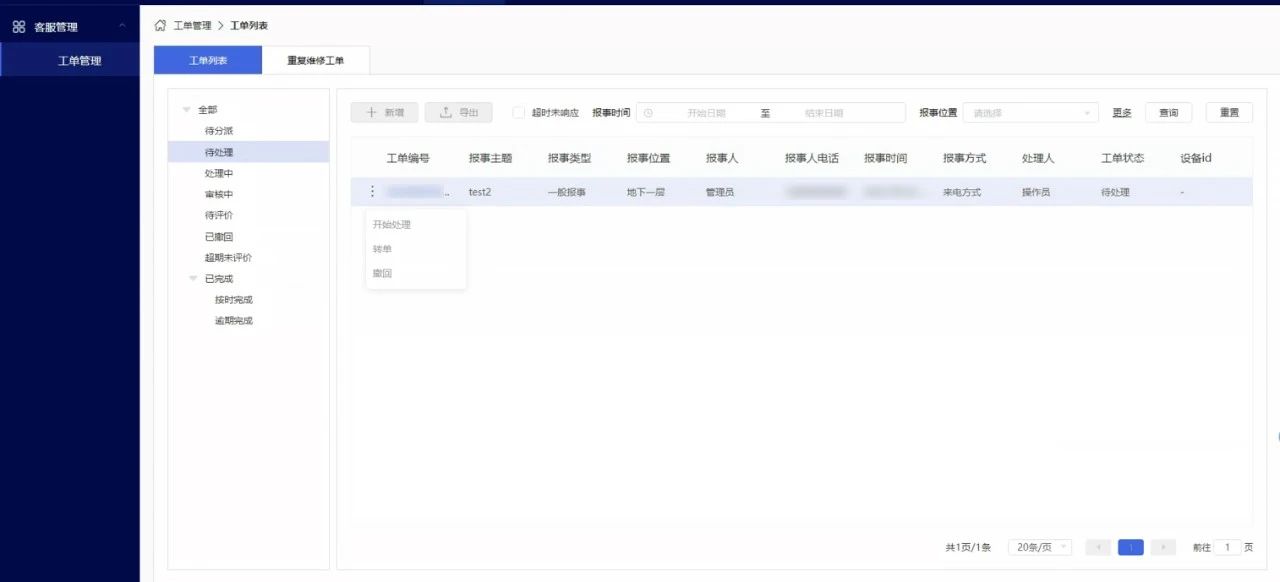Image resolution: width=1280 pixels, height=582 pixels.
Task: Select 撤回 from the context menu
Action: [382, 272]
